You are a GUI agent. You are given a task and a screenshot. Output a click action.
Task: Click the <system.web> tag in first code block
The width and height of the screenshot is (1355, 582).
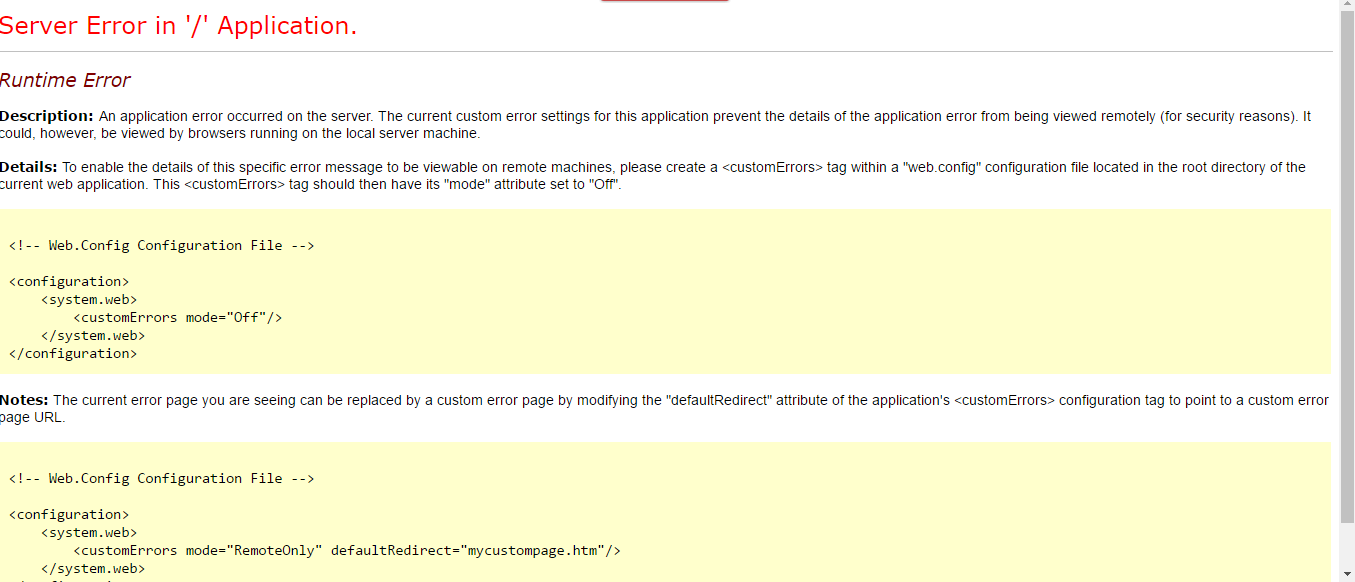pos(89,299)
